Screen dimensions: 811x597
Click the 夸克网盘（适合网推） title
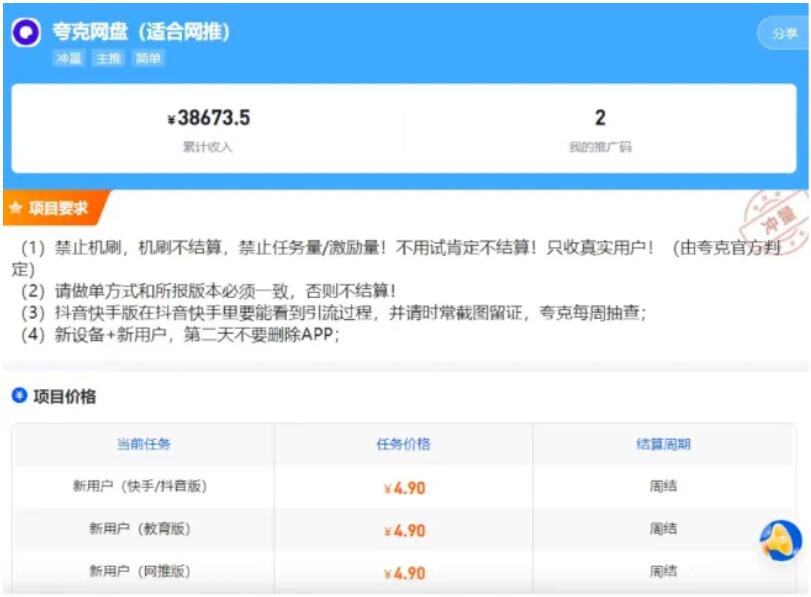141,32
